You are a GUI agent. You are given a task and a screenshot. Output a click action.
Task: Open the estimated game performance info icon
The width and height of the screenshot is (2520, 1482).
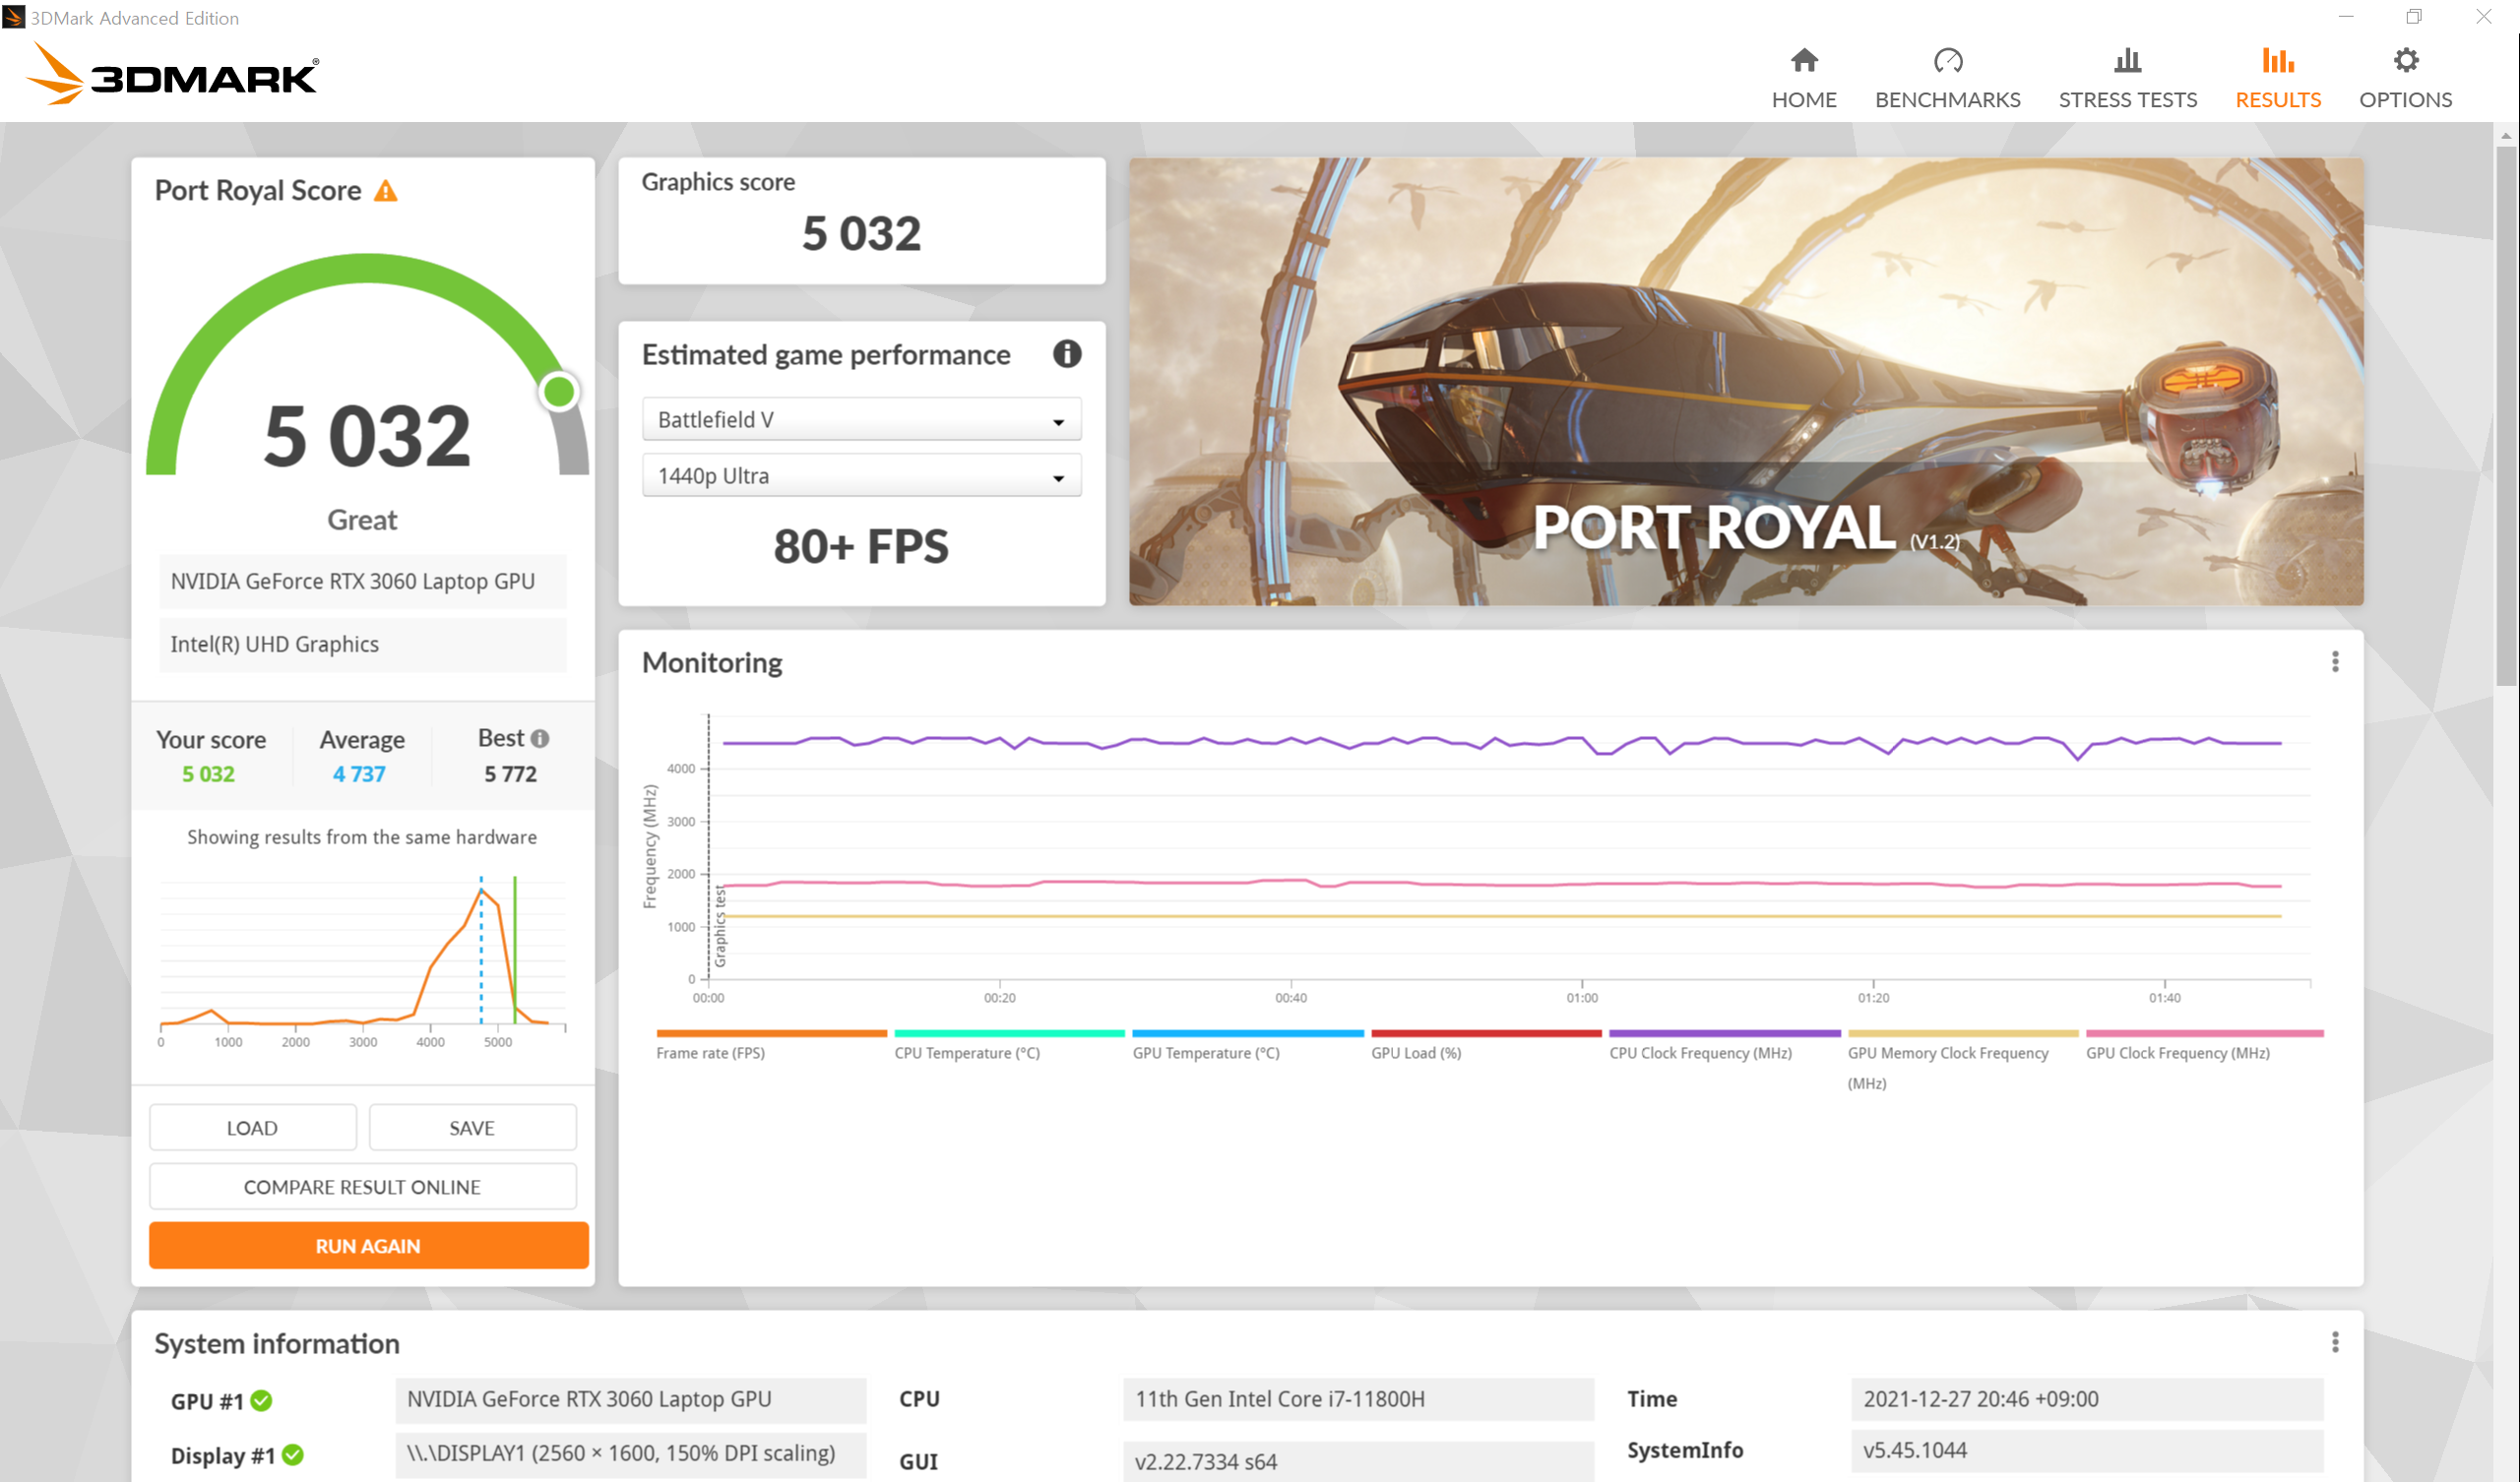pos(1067,354)
